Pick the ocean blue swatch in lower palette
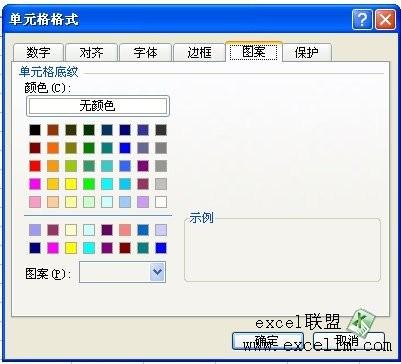 (x=143, y=230)
